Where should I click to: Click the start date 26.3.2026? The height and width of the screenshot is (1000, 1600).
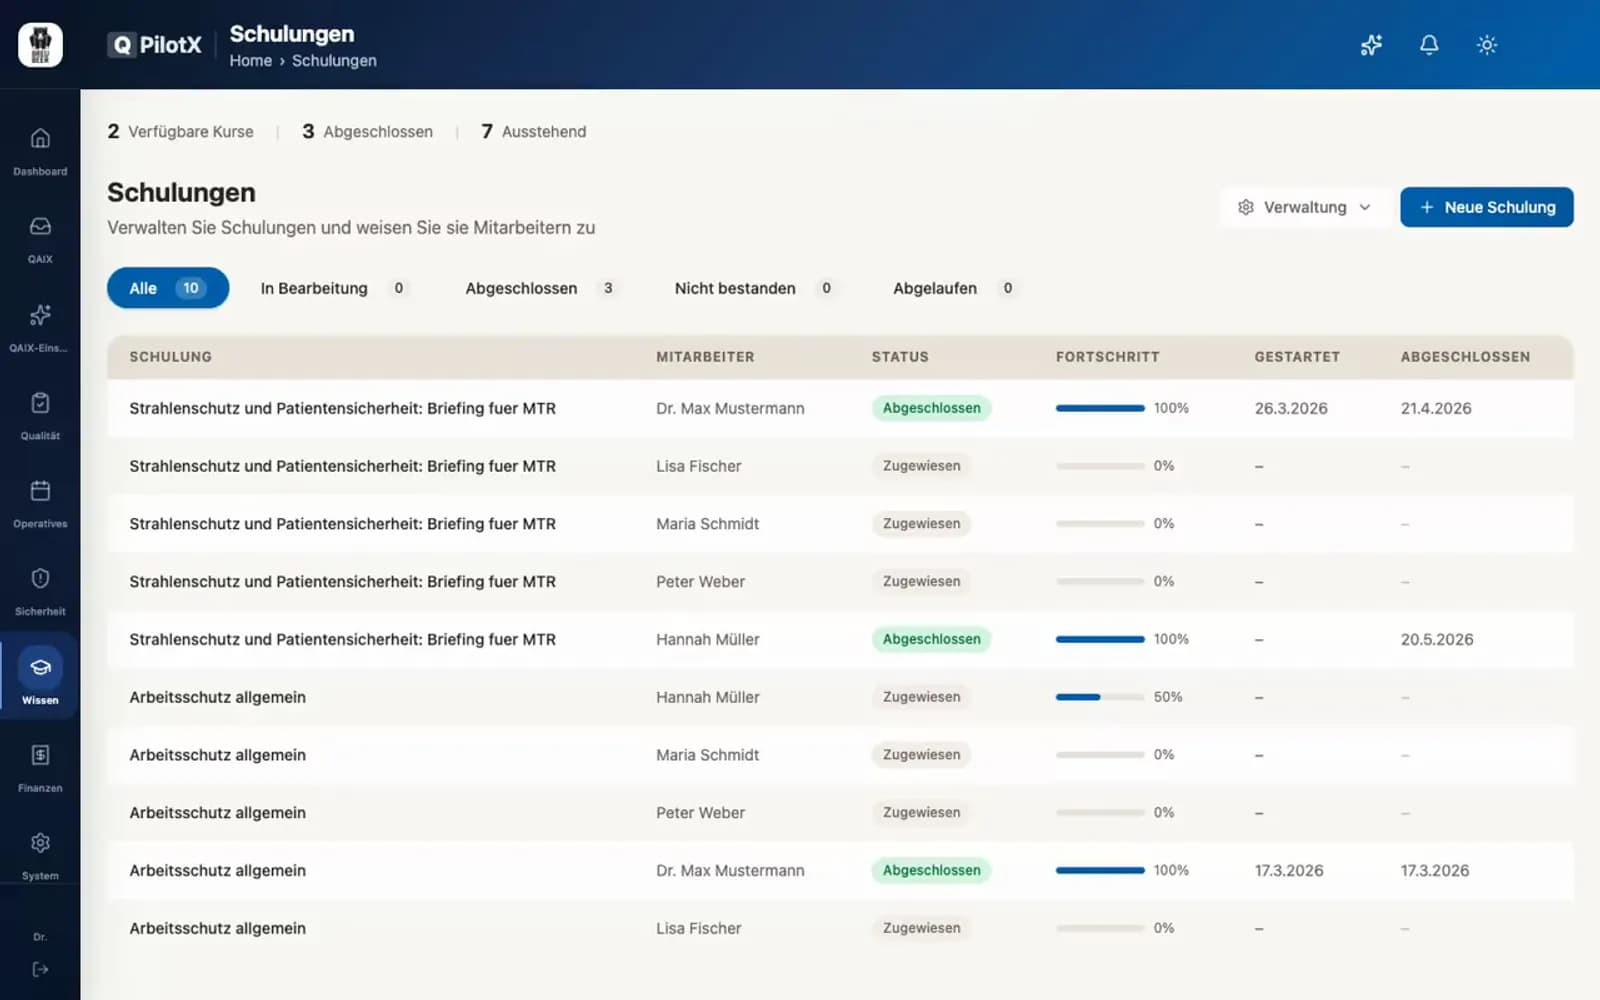(x=1291, y=408)
